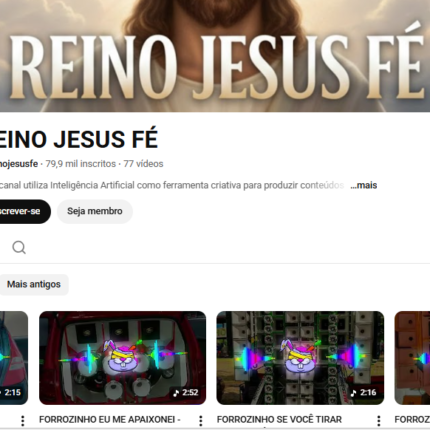Open options menu for FORROZINHO SE VOCÊ TIRAR
430x430 pixels.
[379, 421]
